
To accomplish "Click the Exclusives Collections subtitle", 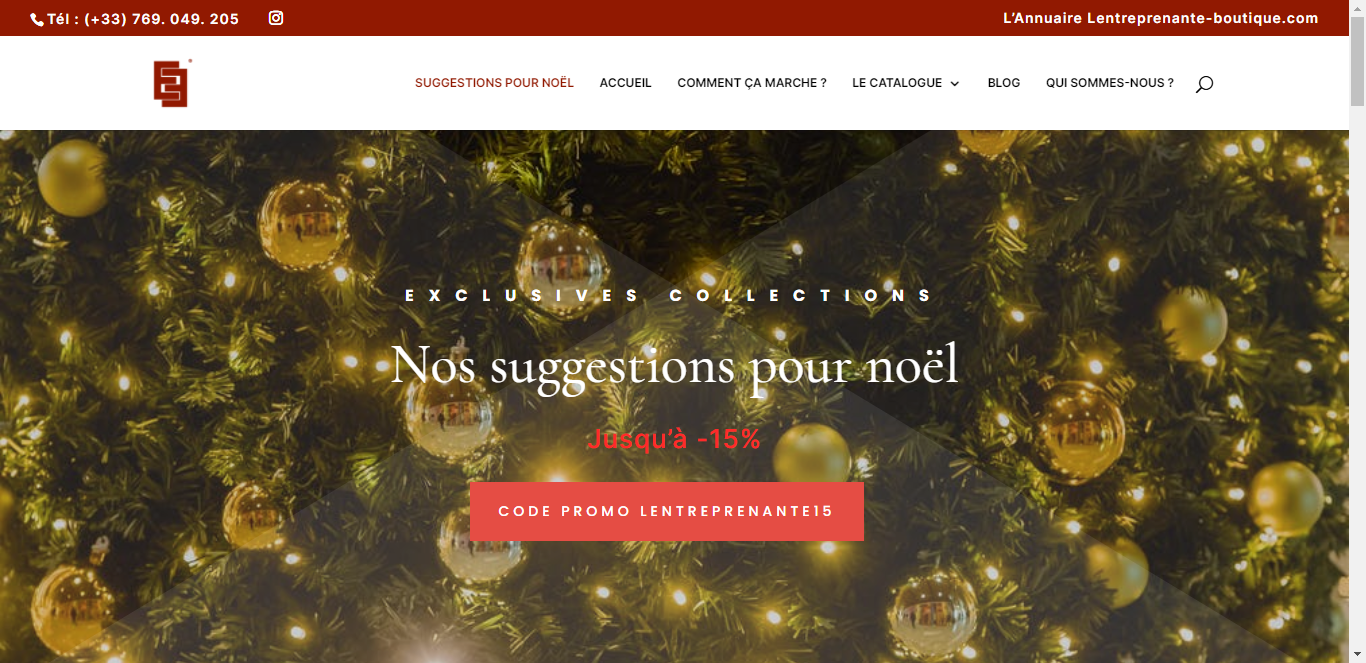I will [668, 296].
